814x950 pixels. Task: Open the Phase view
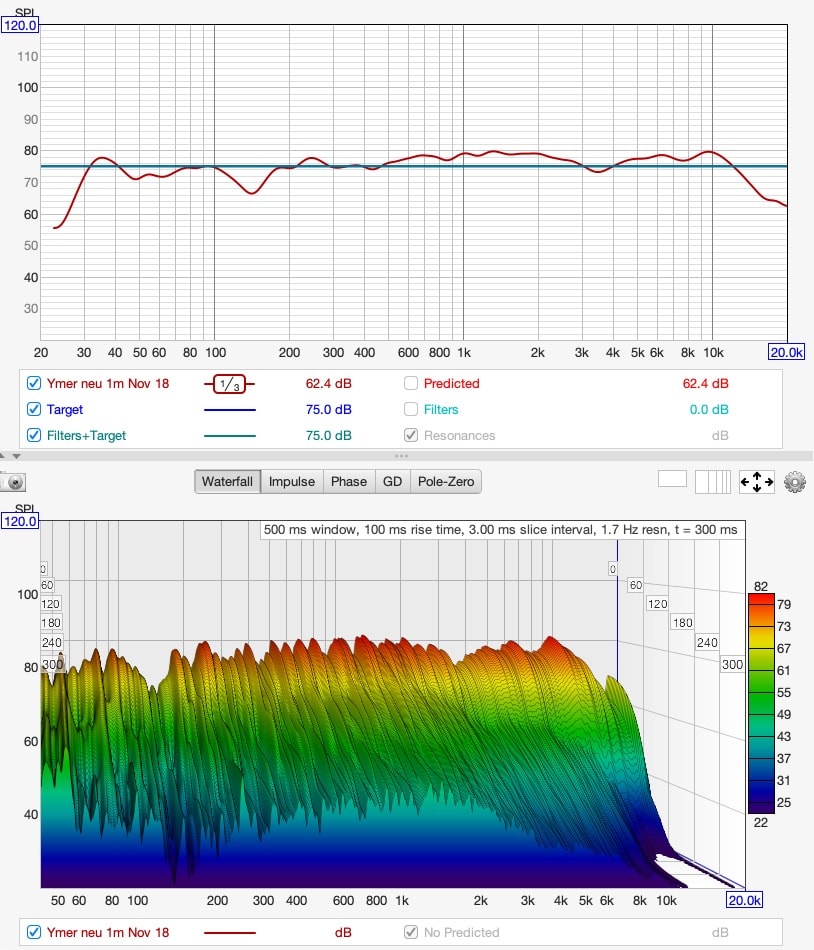[348, 481]
